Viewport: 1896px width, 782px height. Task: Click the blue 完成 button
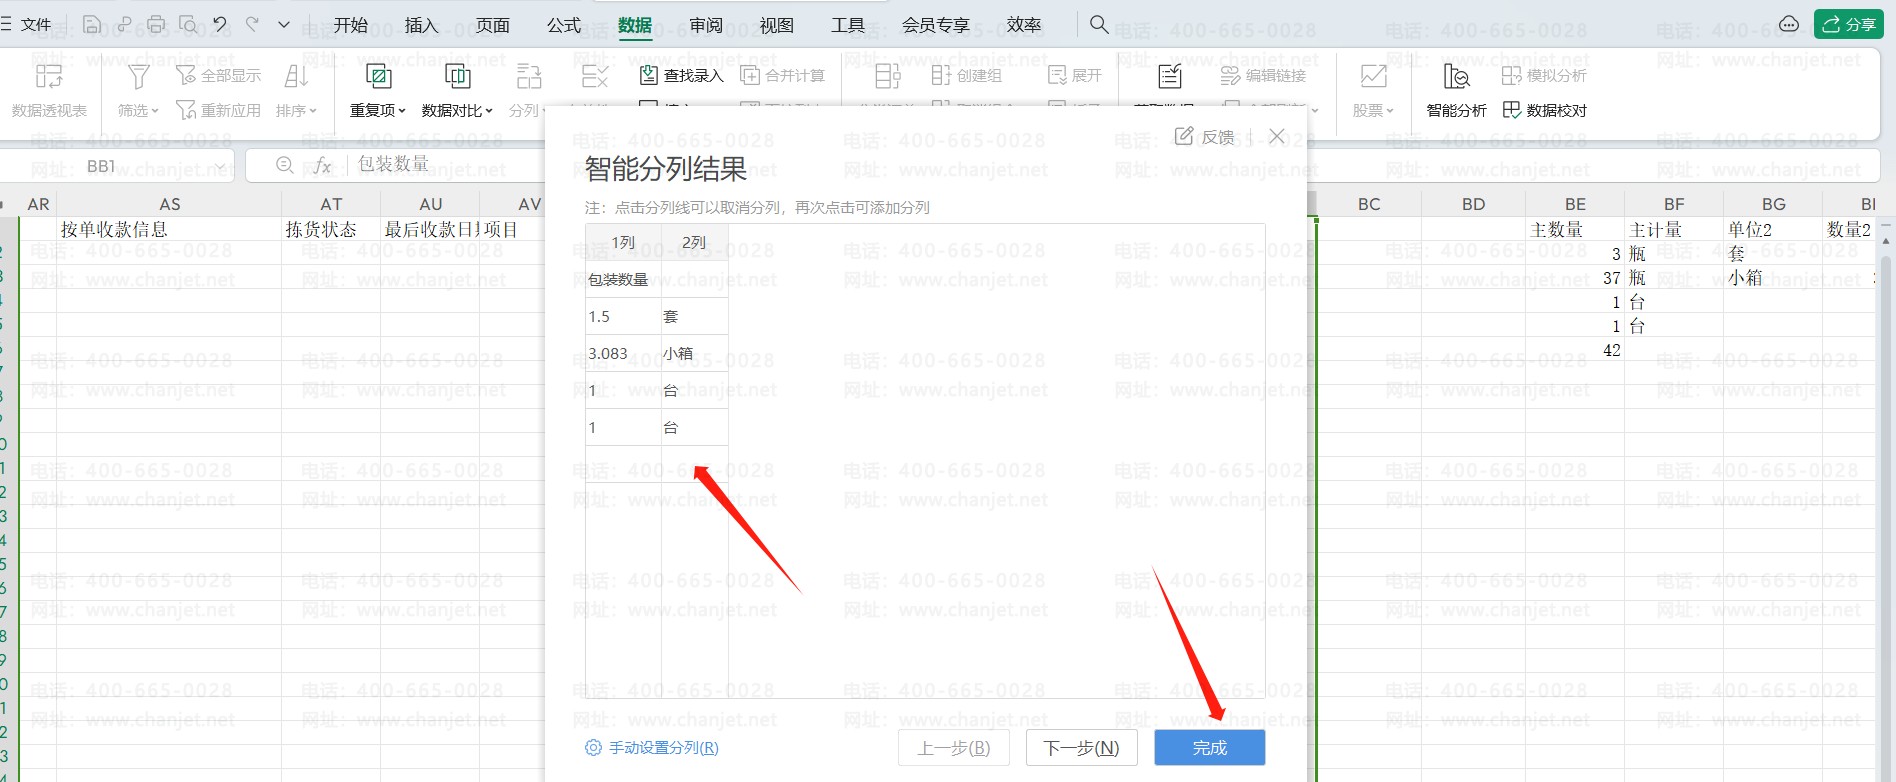(x=1209, y=748)
